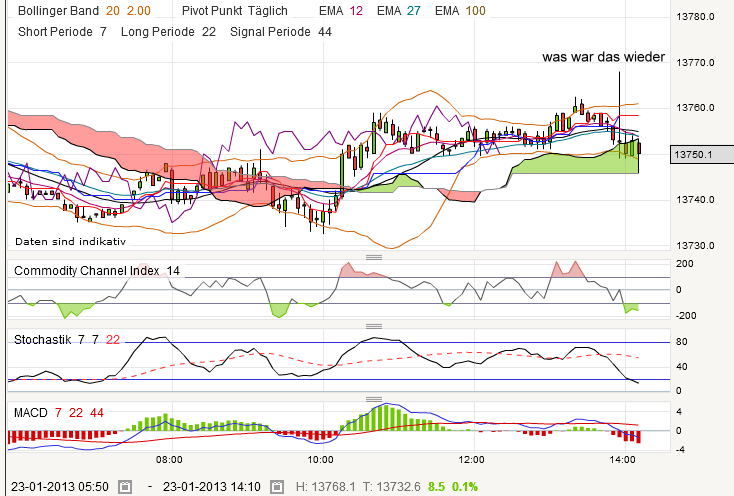Click the green change value 8.5
The height and width of the screenshot is (496, 734).
pos(436,487)
